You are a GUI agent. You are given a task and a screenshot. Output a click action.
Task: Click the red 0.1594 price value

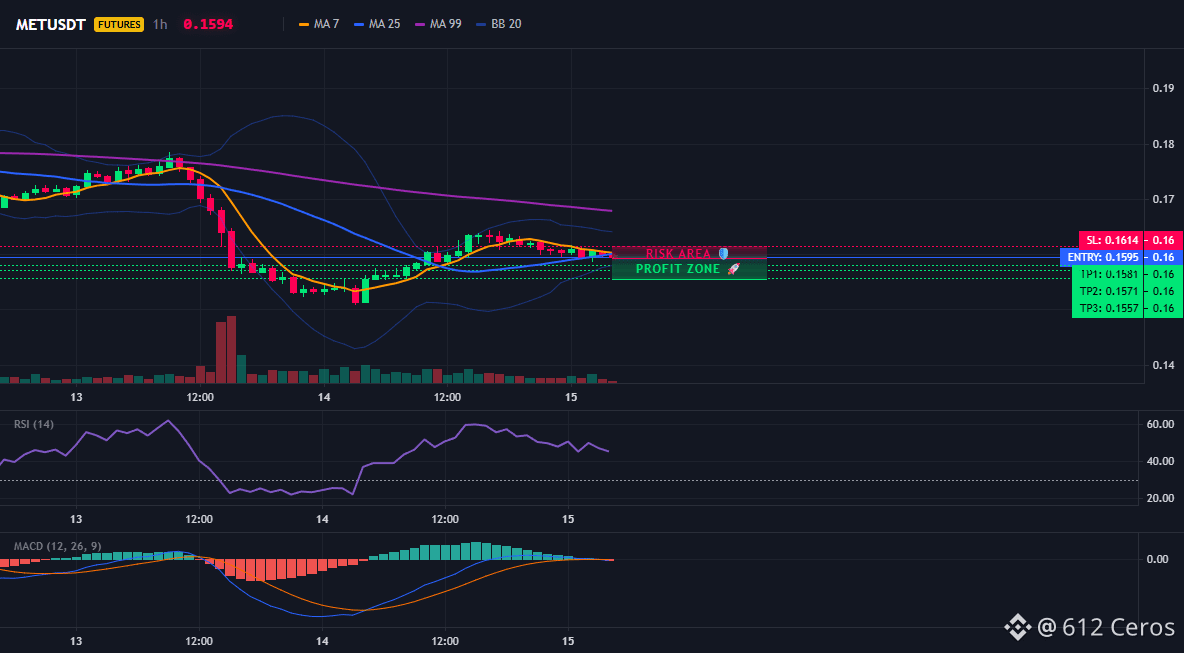[208, 24]
